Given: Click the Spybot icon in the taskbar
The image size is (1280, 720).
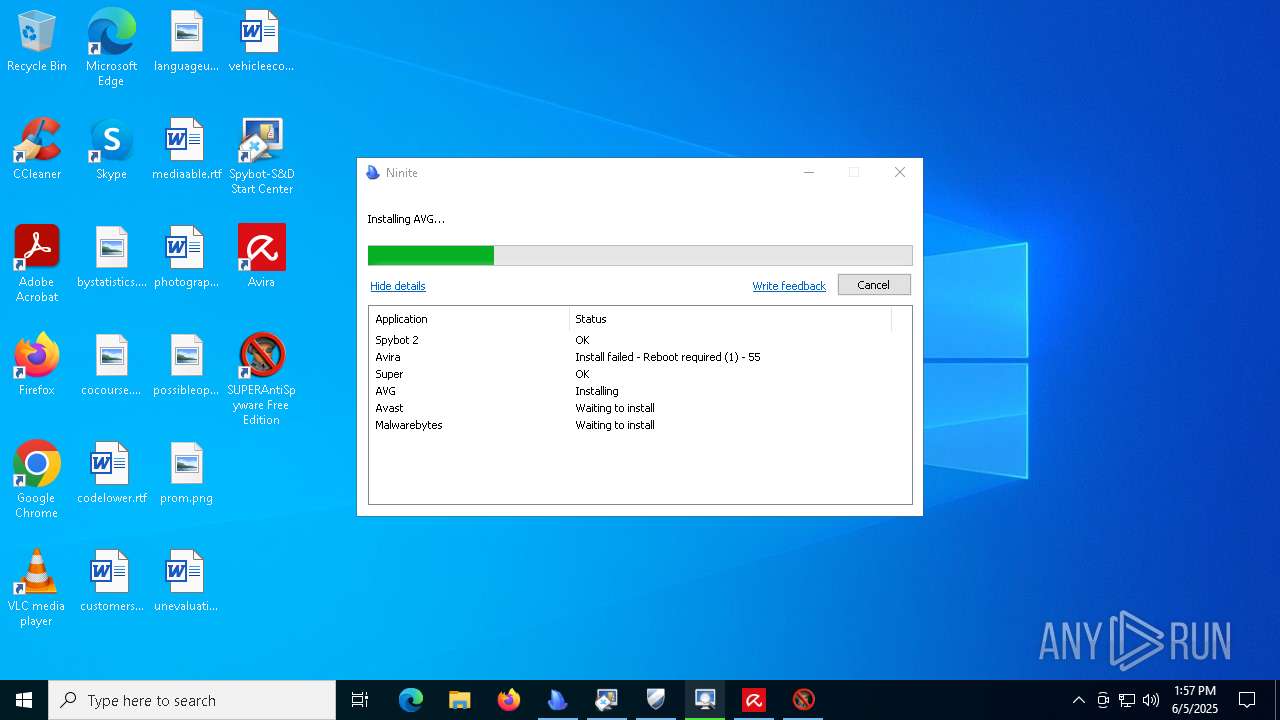Looking at the screenshot, I should [x=607, y=700].
